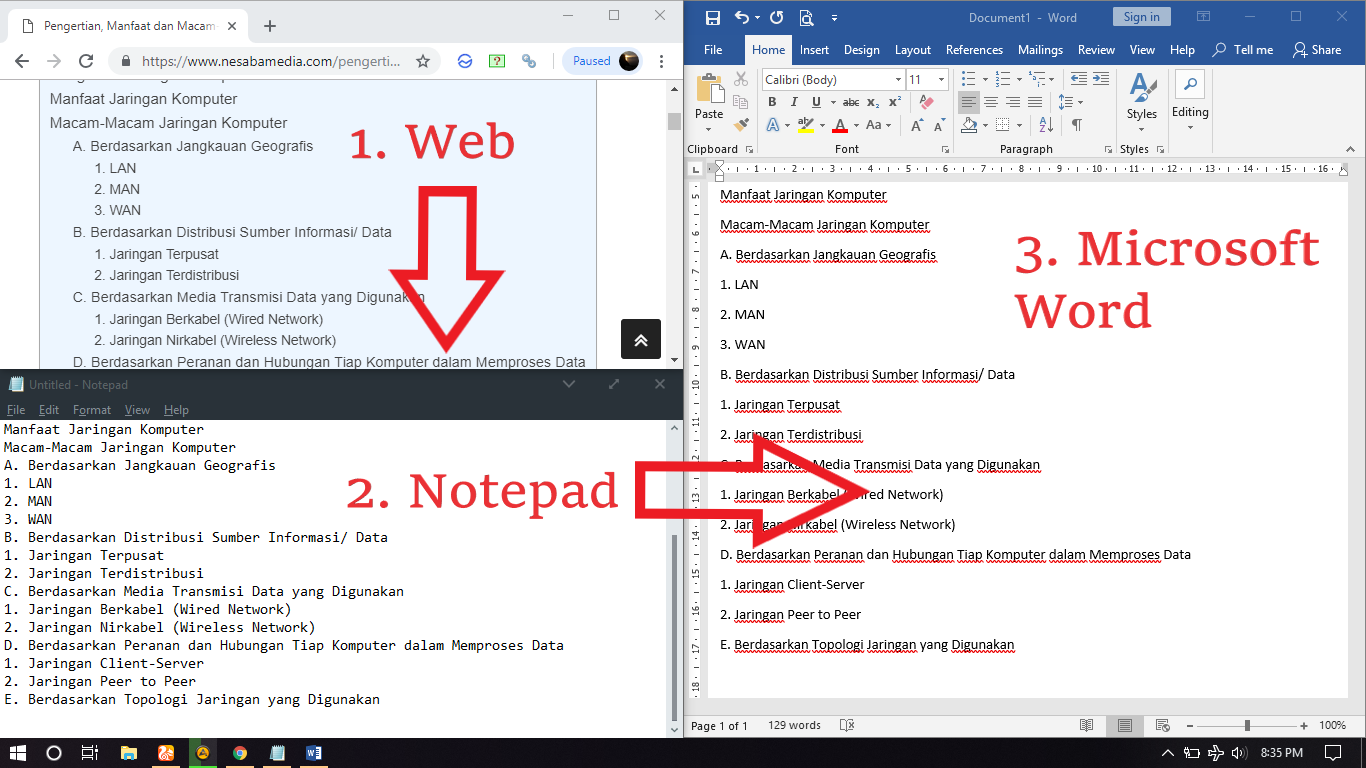
Task: Toggle Superscript formatting
Action: 894,102
